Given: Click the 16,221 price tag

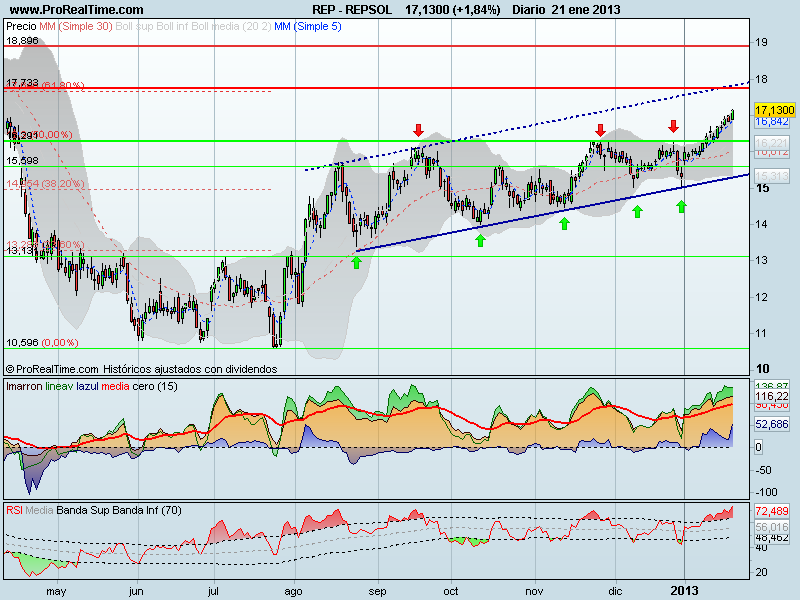Looking at the screenshot, I should tap(771, 143).
